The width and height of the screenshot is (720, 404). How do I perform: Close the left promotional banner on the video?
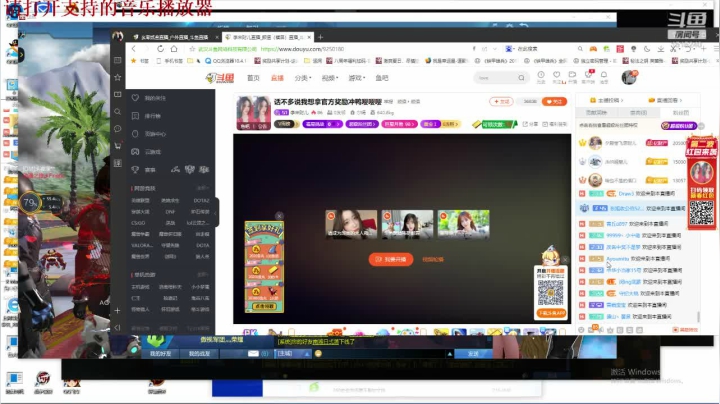pos(279,216)
